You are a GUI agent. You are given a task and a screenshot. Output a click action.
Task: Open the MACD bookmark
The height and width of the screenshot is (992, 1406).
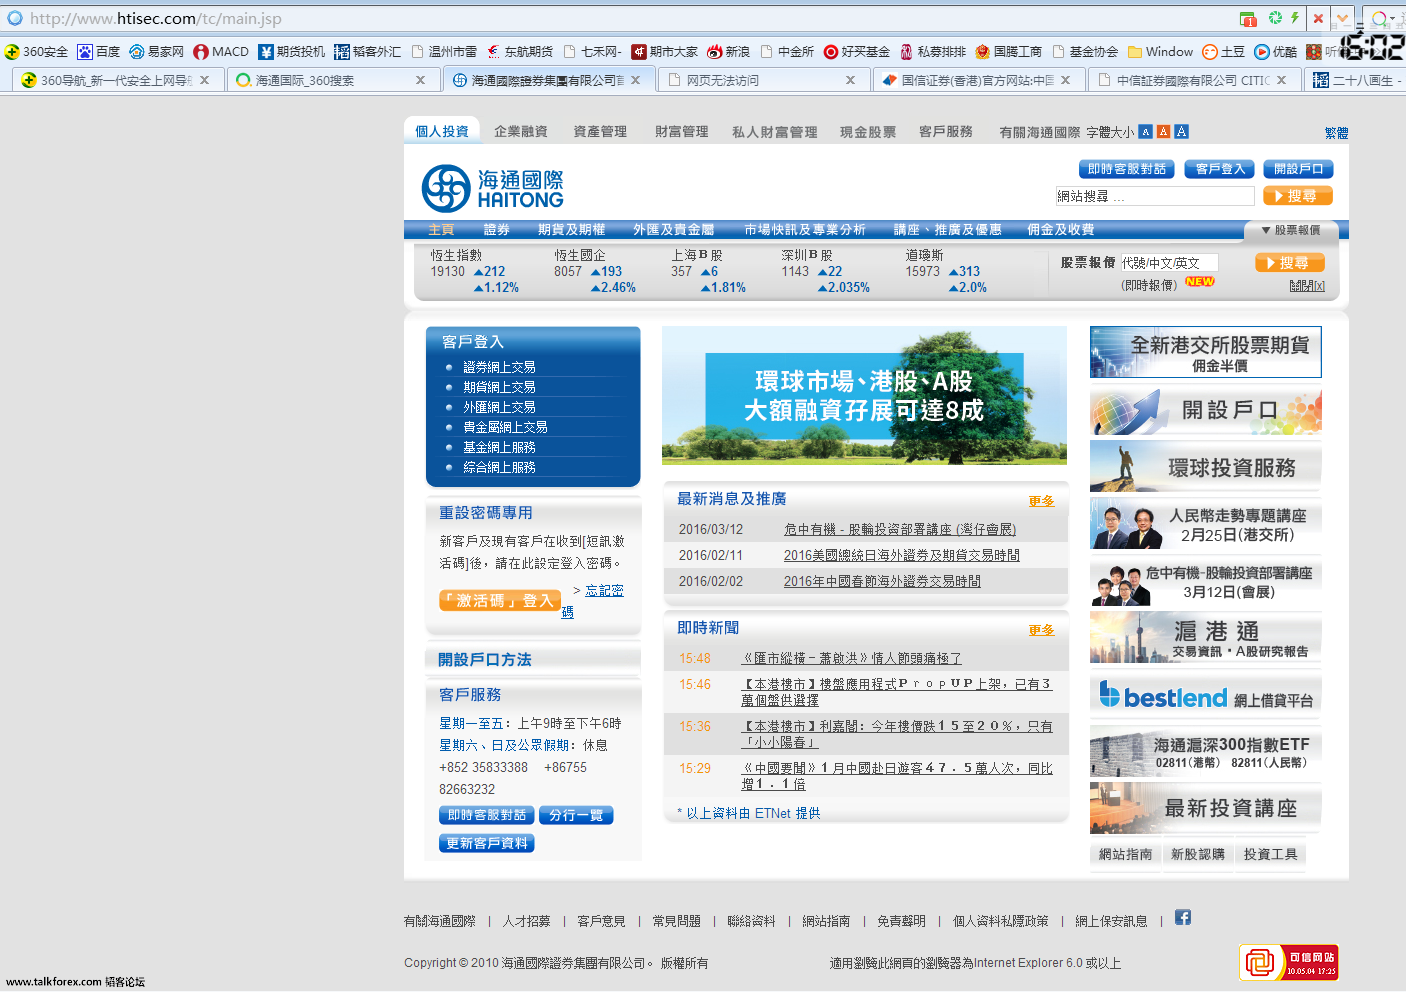[x=221, y=52]
